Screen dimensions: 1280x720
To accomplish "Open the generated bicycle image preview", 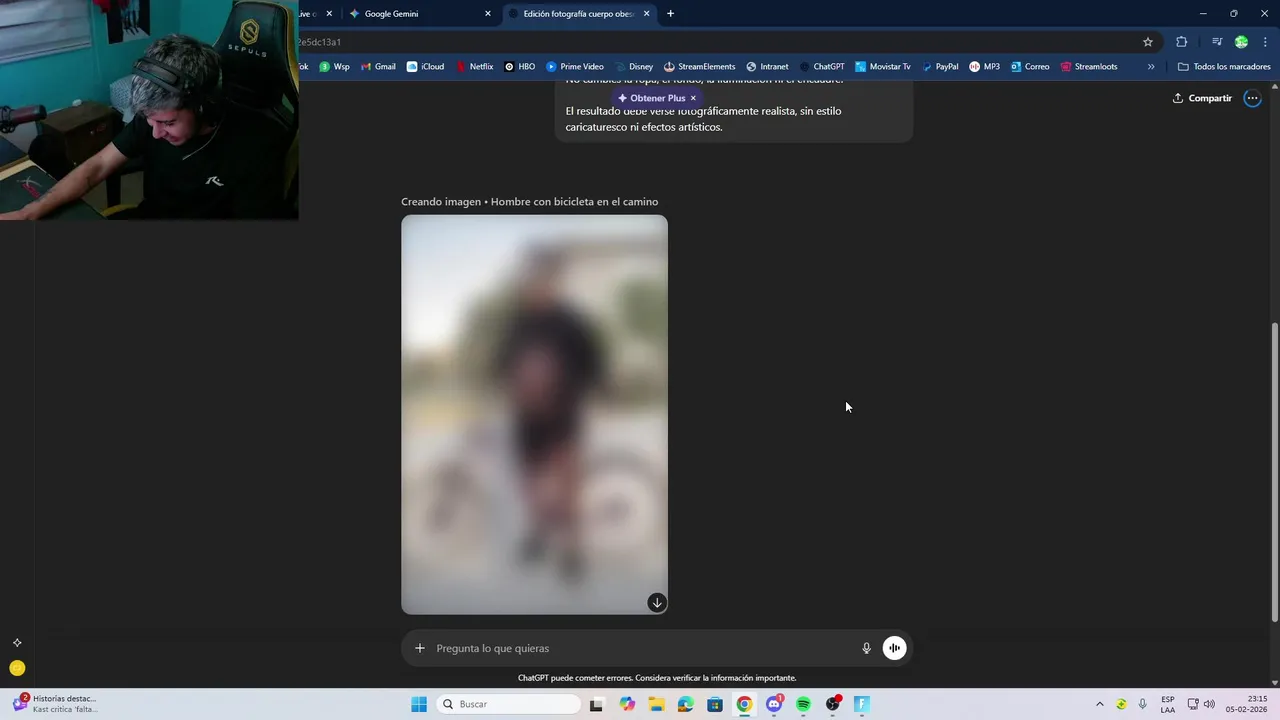I will [x=534, y=414].
